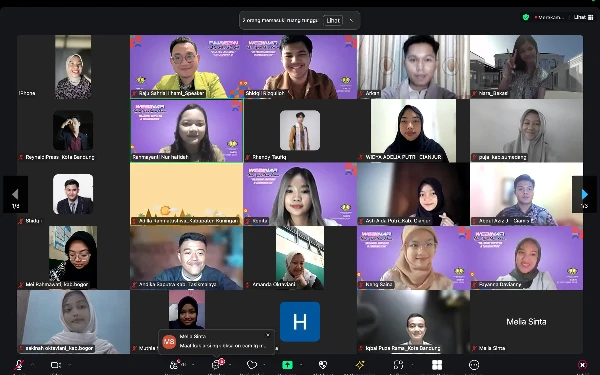The height and width of the screenshot is (375, 600).
Task: Toggle the video camera button
Action: pyautogui.click(x=56, y=365)
